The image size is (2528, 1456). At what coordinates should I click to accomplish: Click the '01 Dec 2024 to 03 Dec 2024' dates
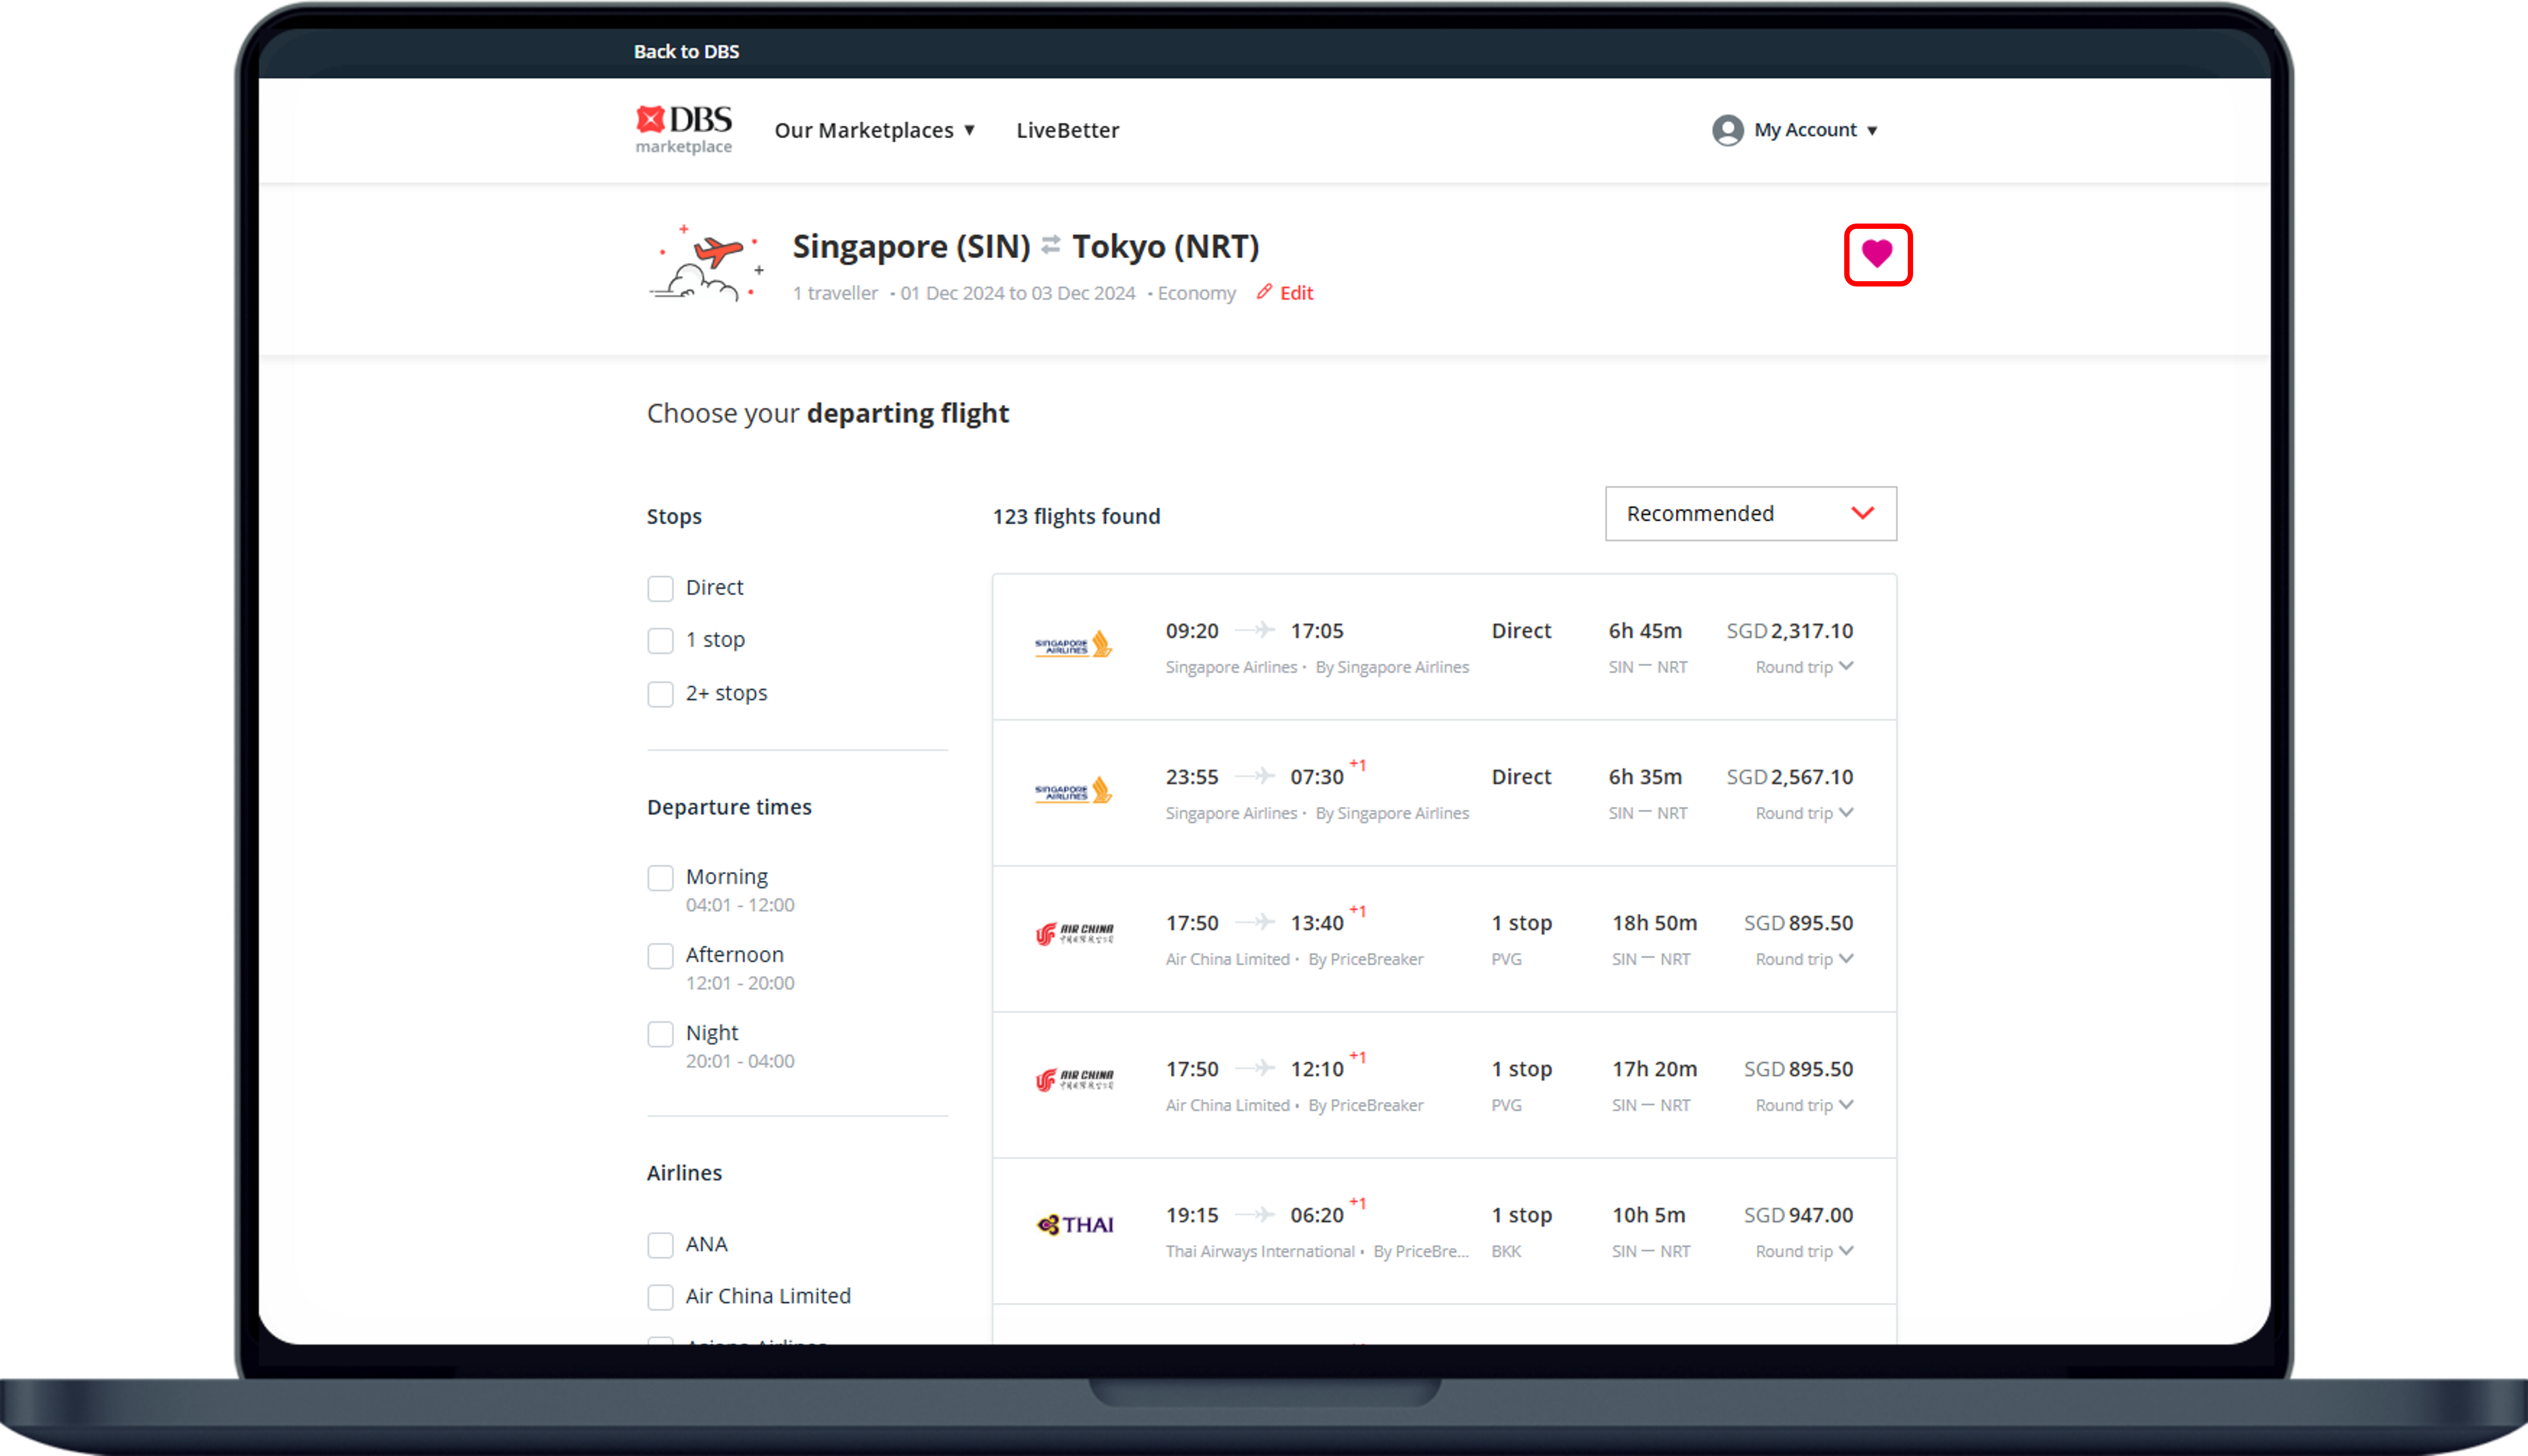point(1018,293)
